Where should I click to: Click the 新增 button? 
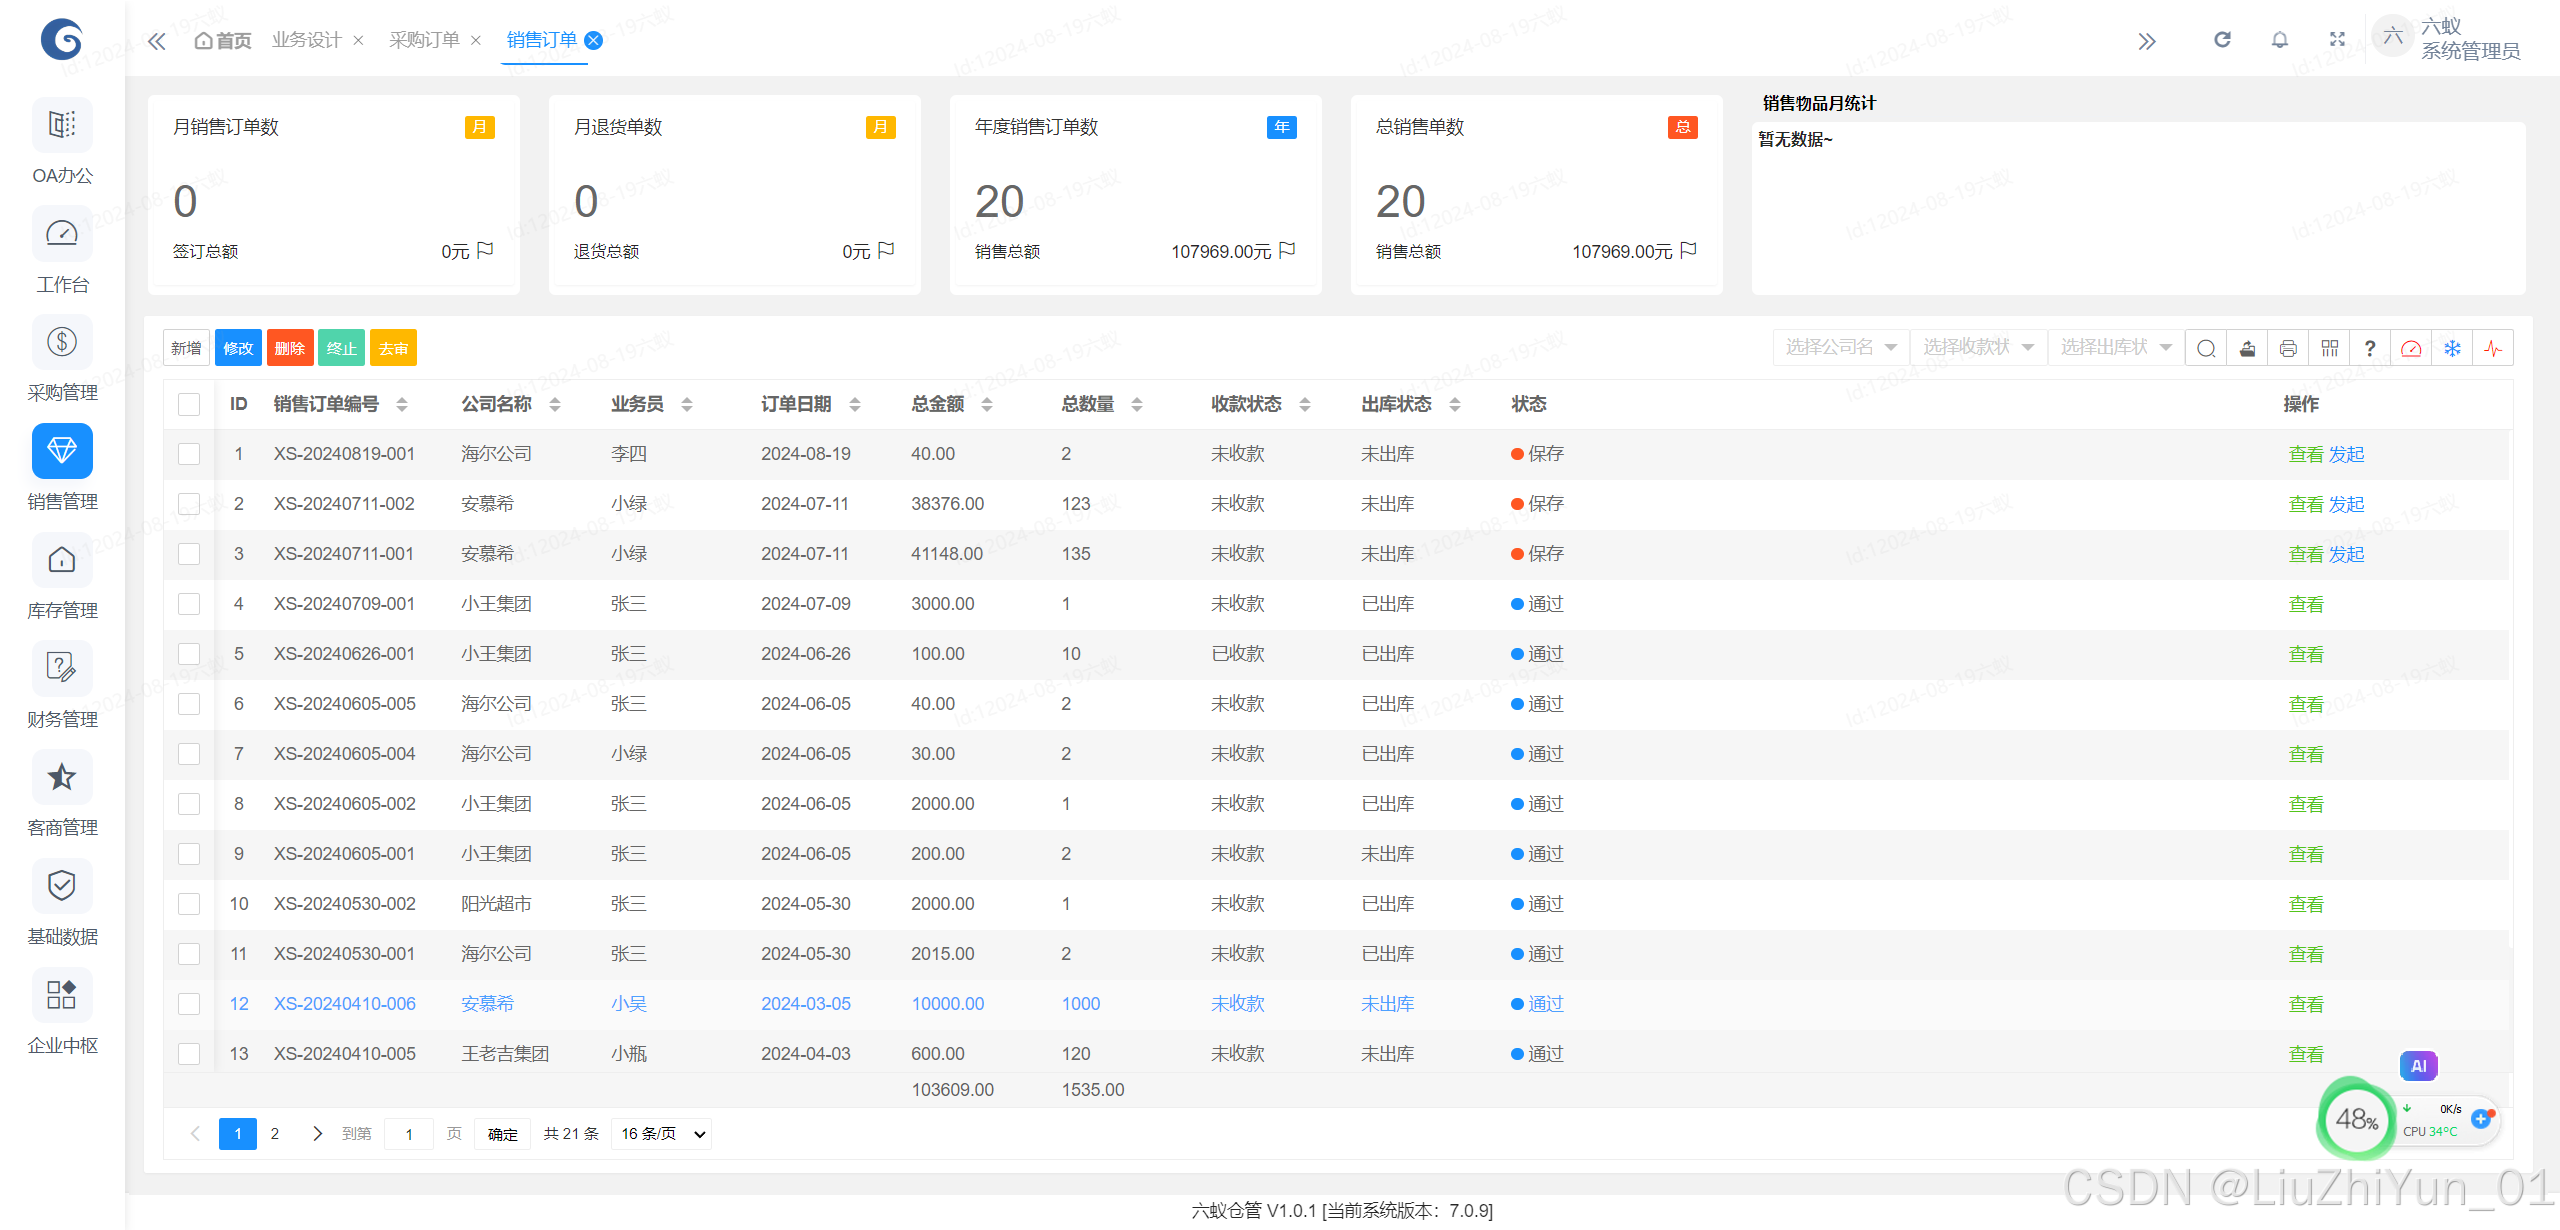pyautogui.click(x=186, y=348)
